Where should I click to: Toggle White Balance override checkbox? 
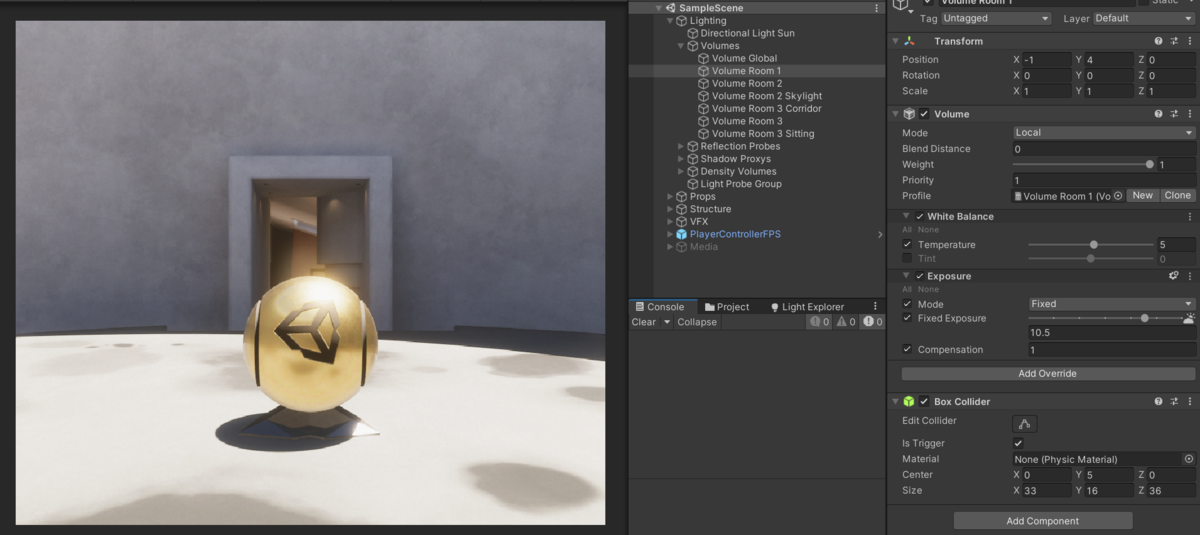920,216
